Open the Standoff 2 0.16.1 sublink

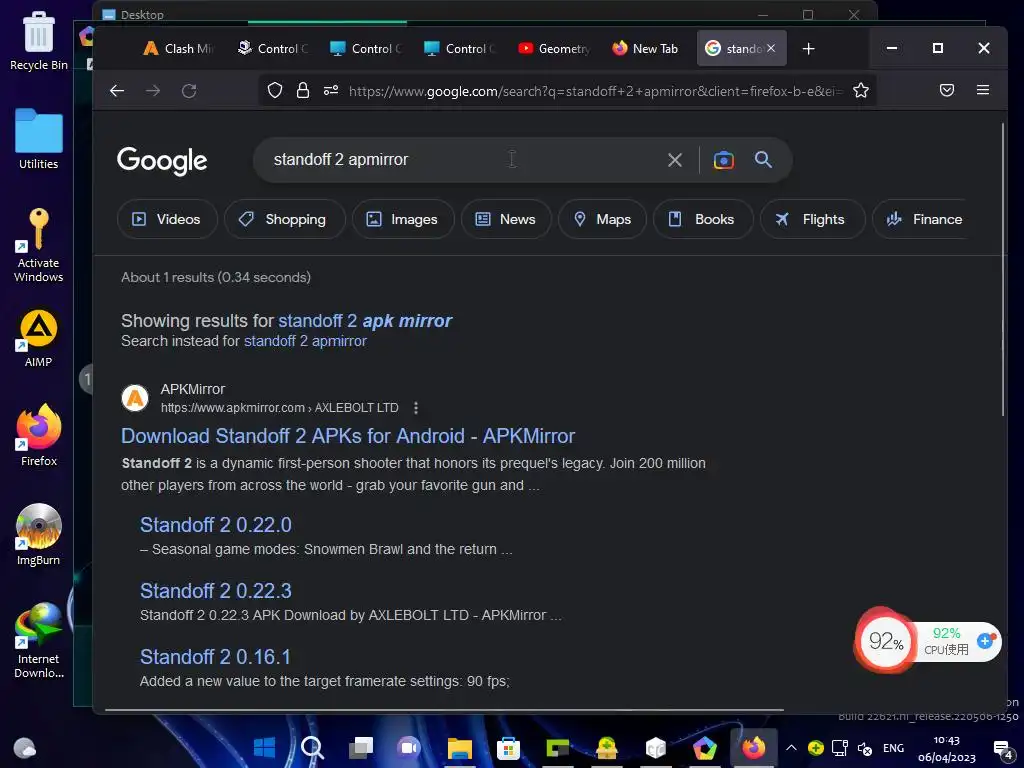215,657
